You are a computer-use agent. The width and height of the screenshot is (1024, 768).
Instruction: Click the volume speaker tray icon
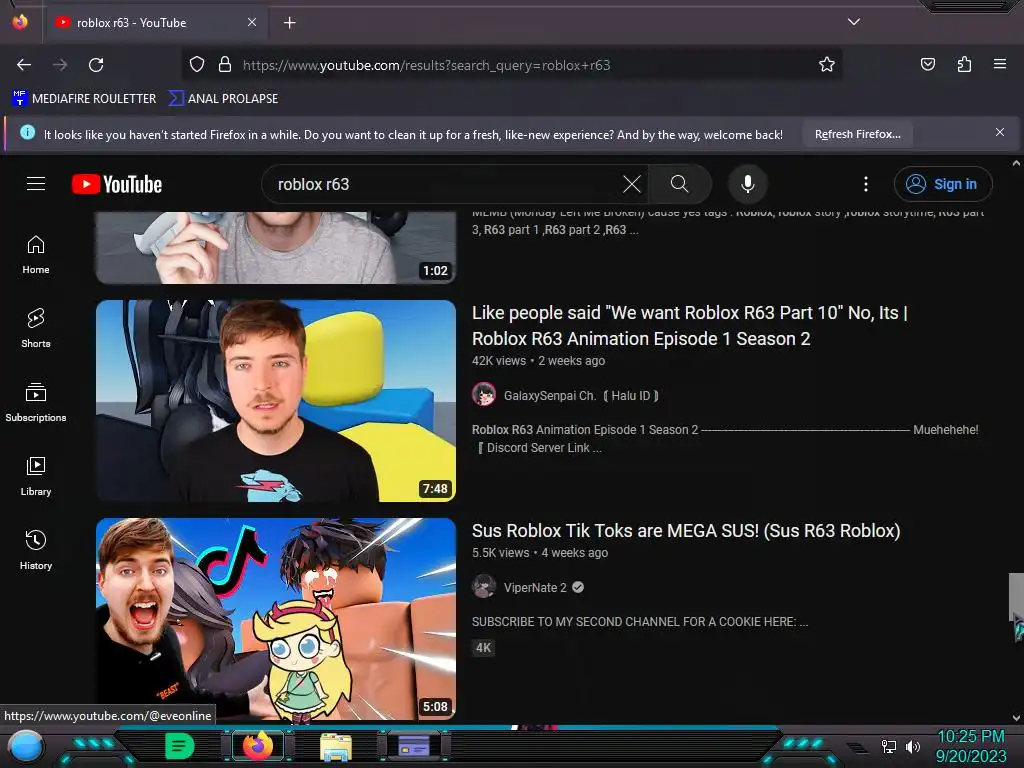tap(912, 746)
